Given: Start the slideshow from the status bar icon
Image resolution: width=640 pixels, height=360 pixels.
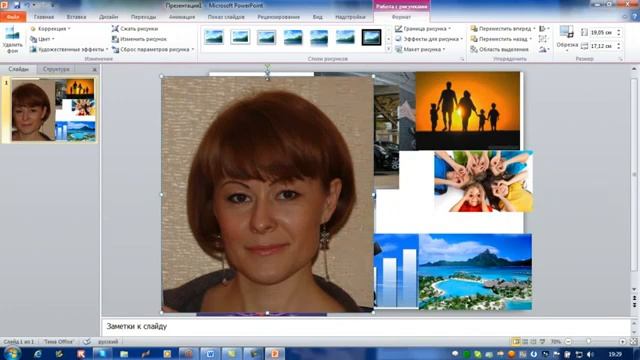Looking at the screenshot, I should [x=542, y=341].
